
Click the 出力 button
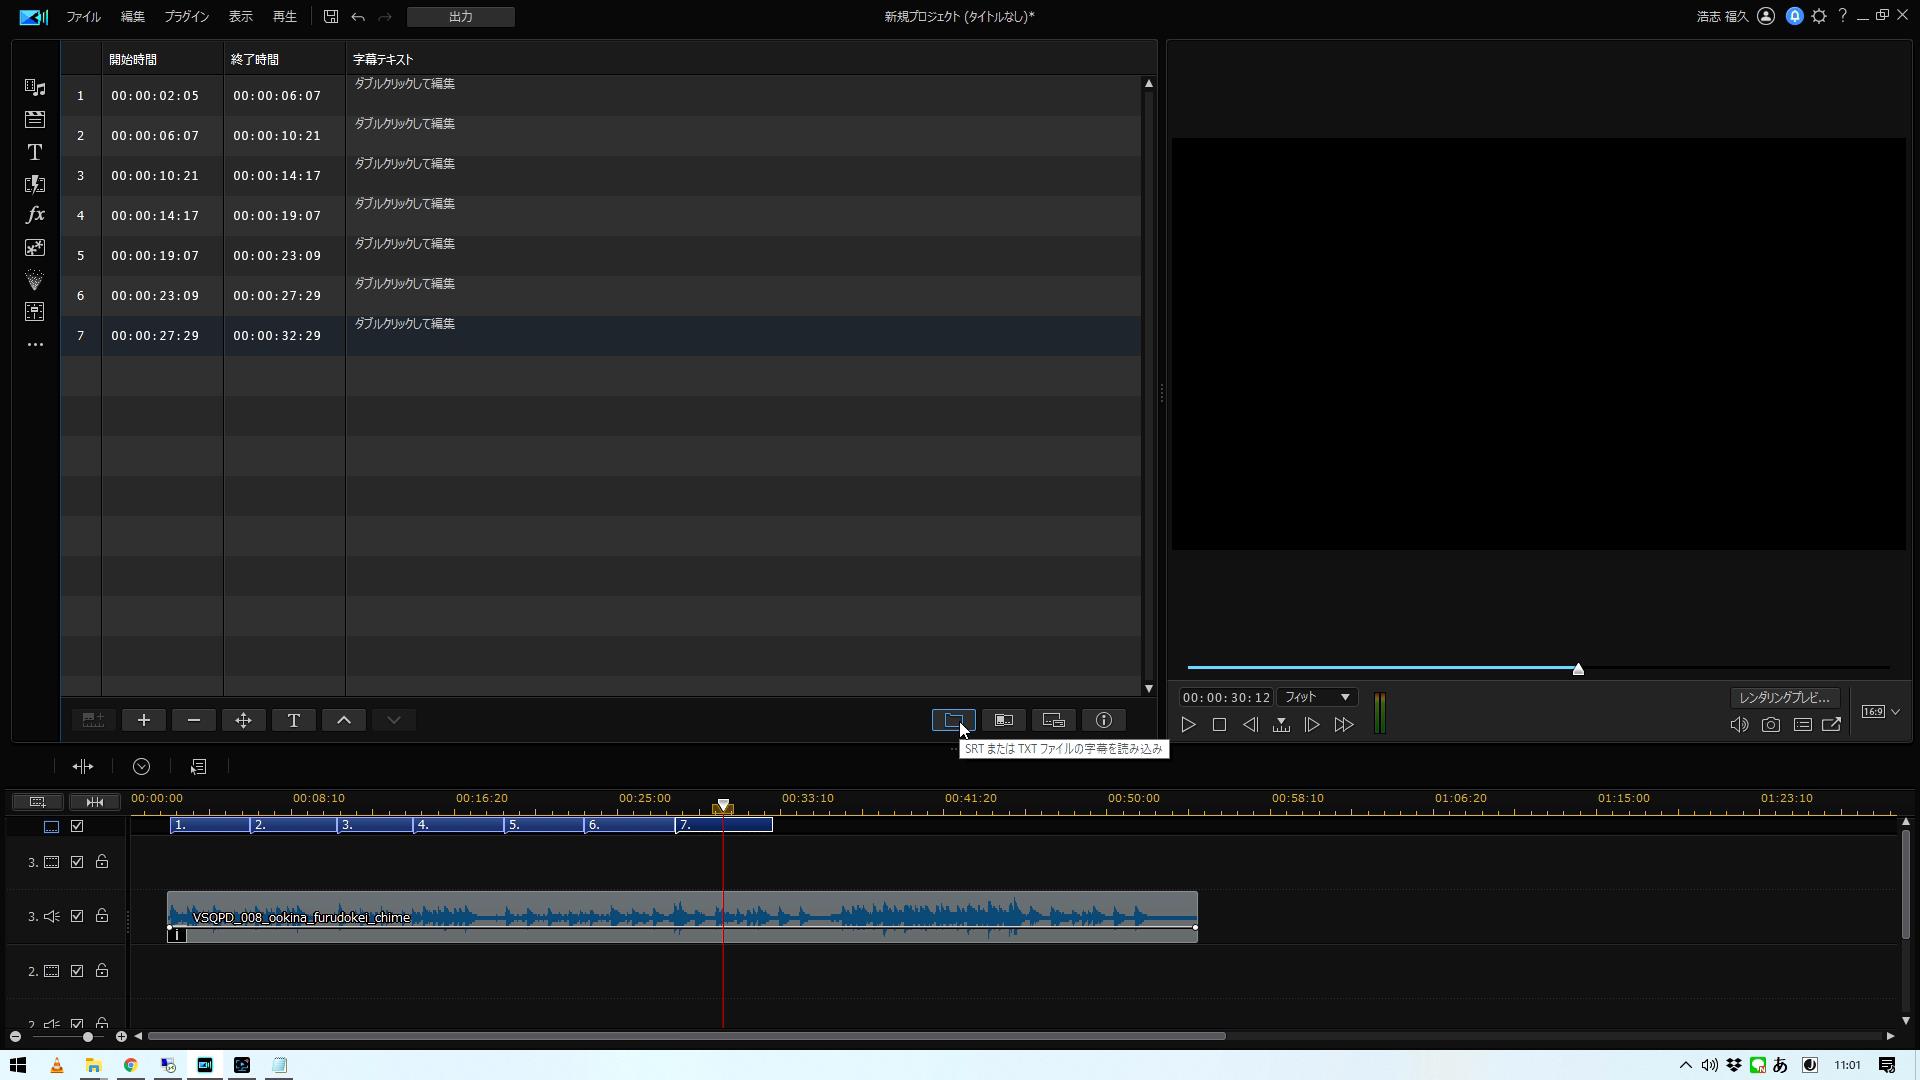click(461, 17)
